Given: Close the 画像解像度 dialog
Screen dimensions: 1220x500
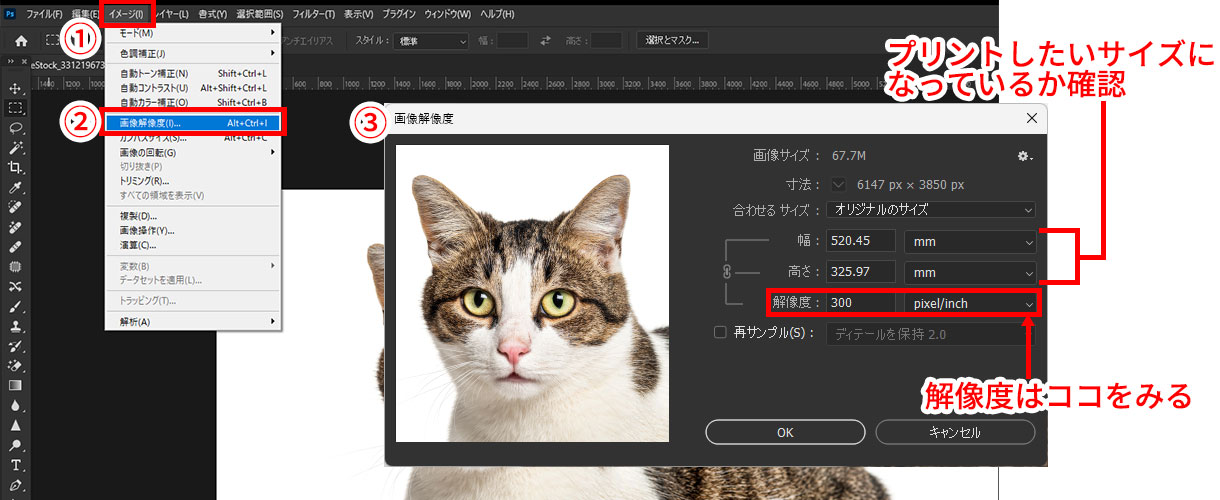Looking at the screenshot, I should (x=1032, y=118).
